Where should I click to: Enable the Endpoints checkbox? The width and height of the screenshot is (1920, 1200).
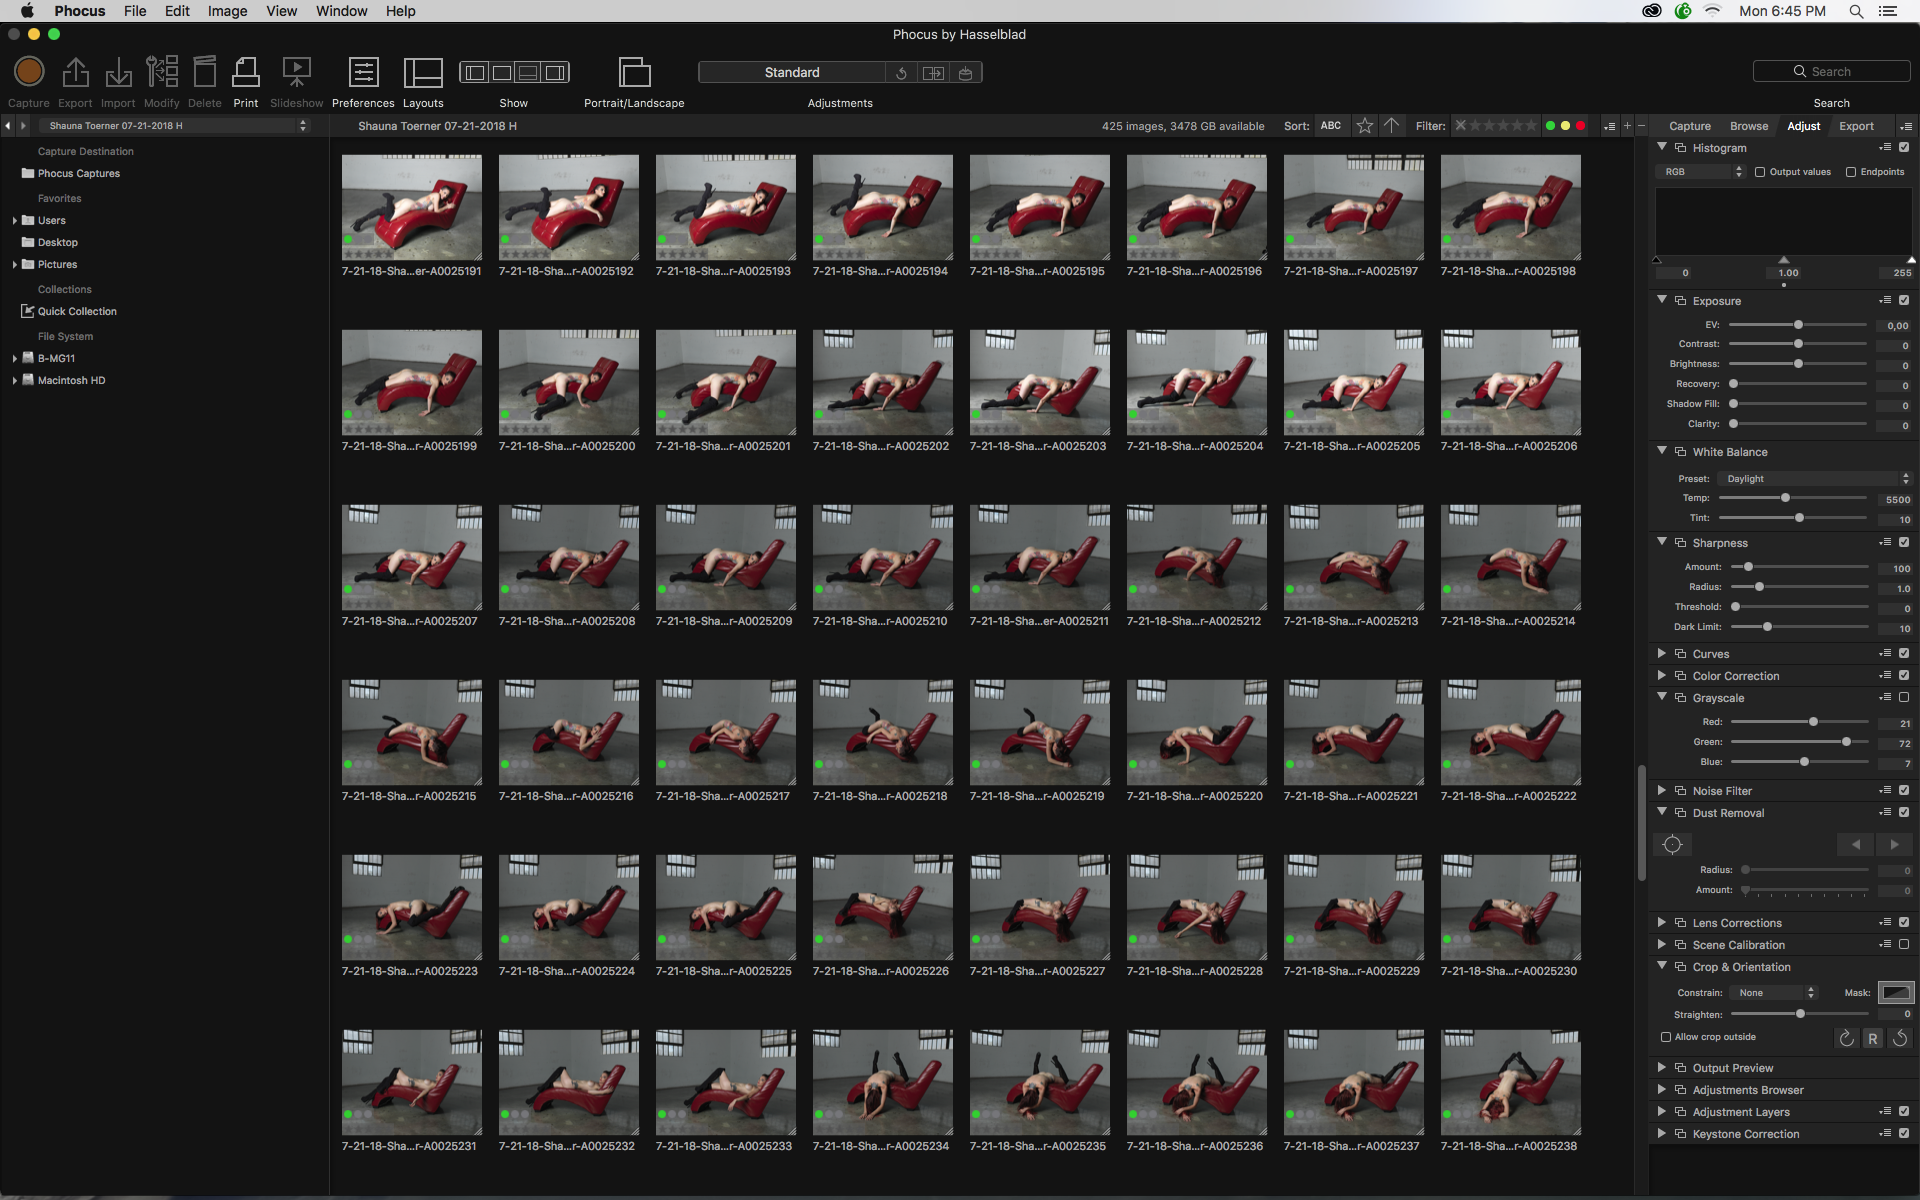(x=1851, y=172)
